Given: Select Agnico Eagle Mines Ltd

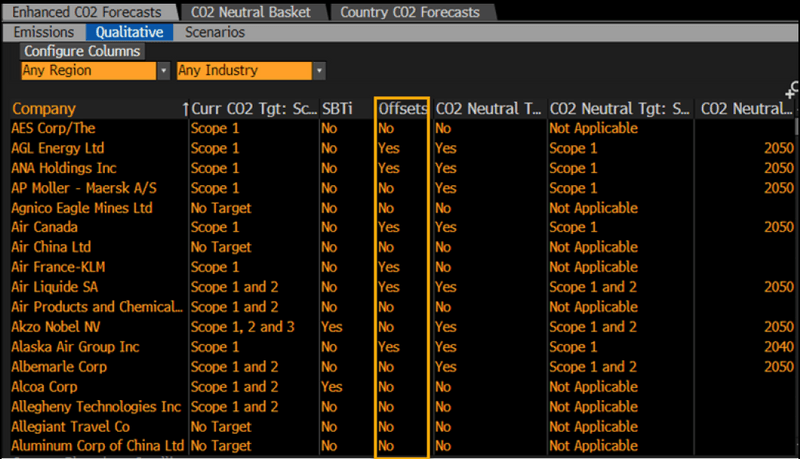Looking at the screenshot, I should pyautogui.click(x=82, y=208).
